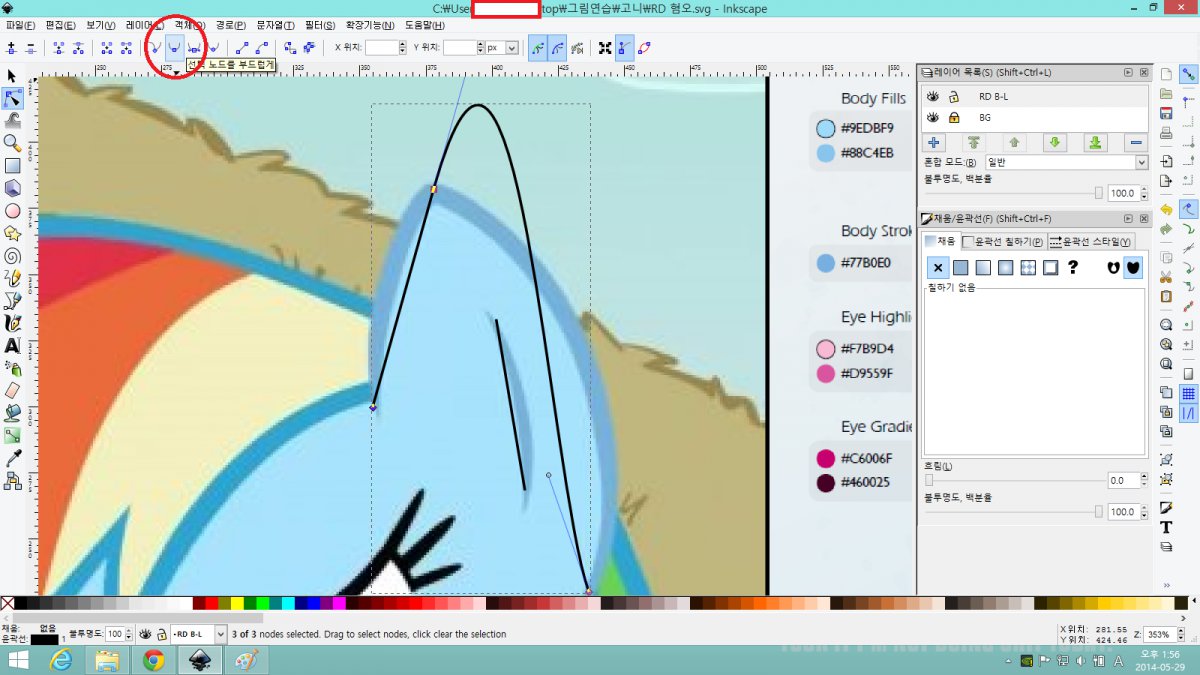The image size is (1200, 675).
Task: Select no paint X fill button
Action: (938, 268)
